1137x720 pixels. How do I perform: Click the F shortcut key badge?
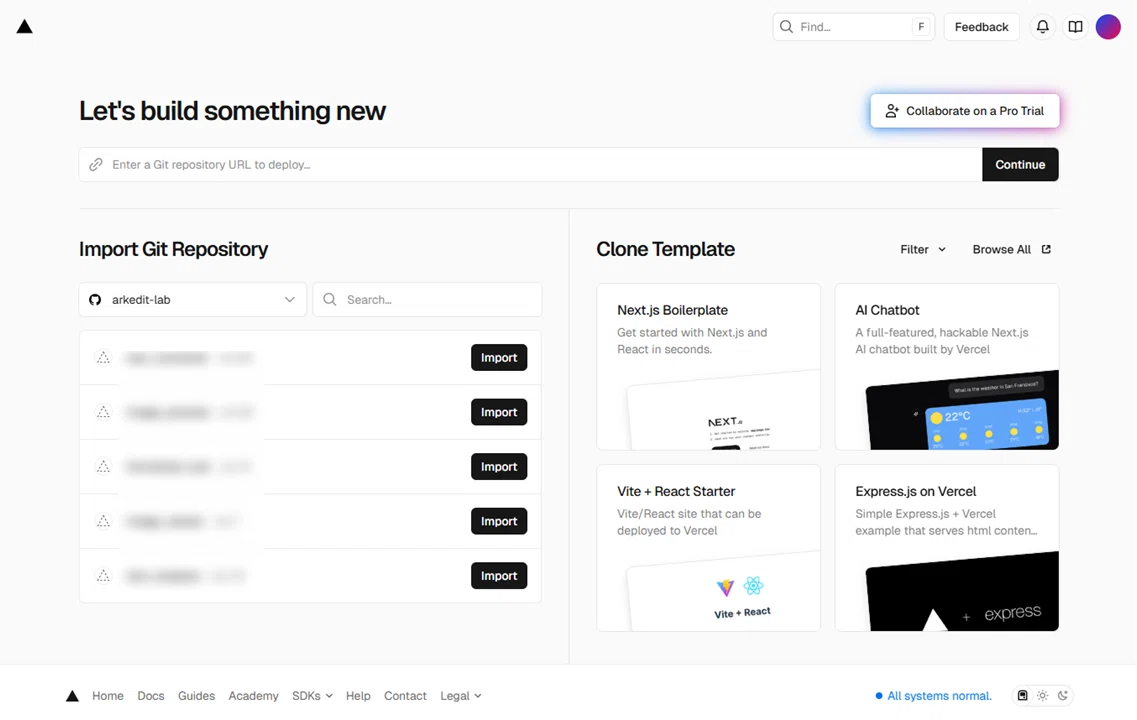[x=921, y=27]
